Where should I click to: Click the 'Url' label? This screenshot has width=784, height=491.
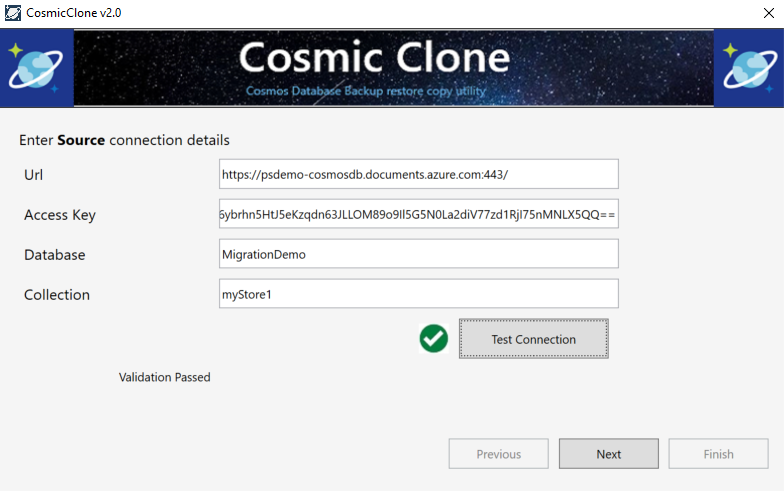(x=34, y=174)
